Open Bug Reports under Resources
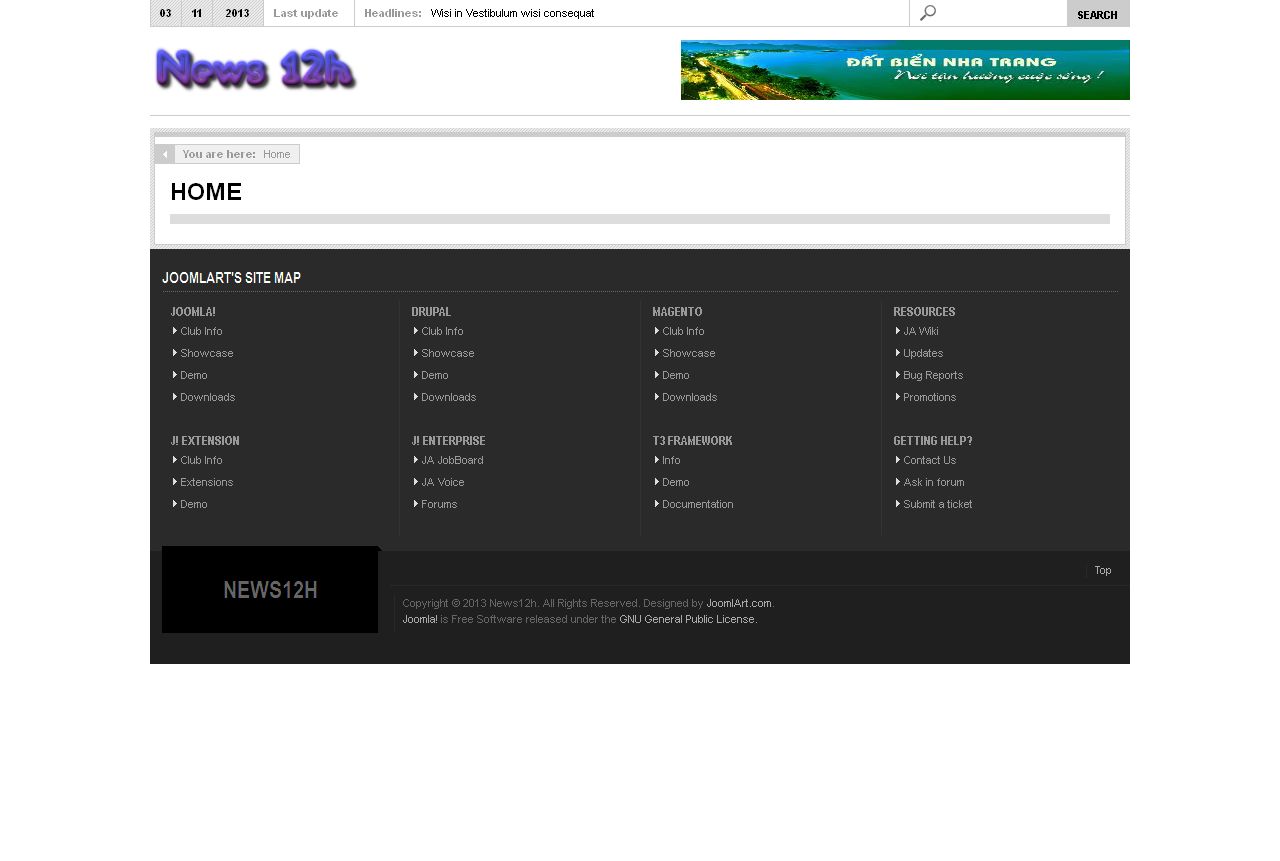Image resolution: width=1280 pixels, height=861 pixels. pyautogui.click(x=933, y=375)
